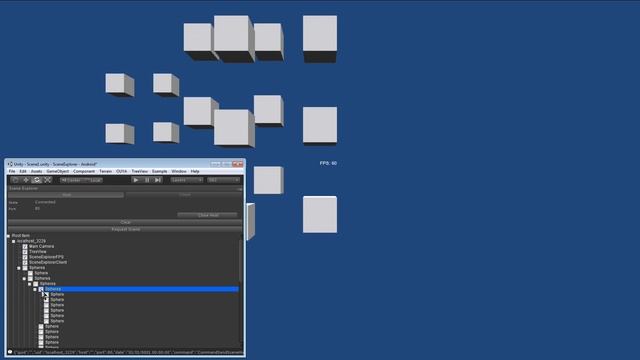The height and width of the screenshot is (360, 640).
Task: Collapse the highlighted Spheres node
Action: pyautogui.click(x=35, y=289)
